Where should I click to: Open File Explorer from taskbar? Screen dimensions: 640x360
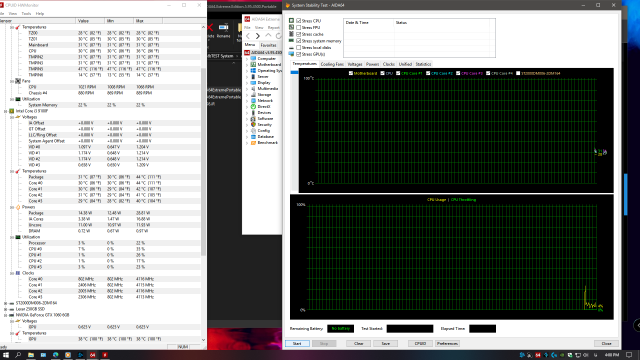[31, 355]
